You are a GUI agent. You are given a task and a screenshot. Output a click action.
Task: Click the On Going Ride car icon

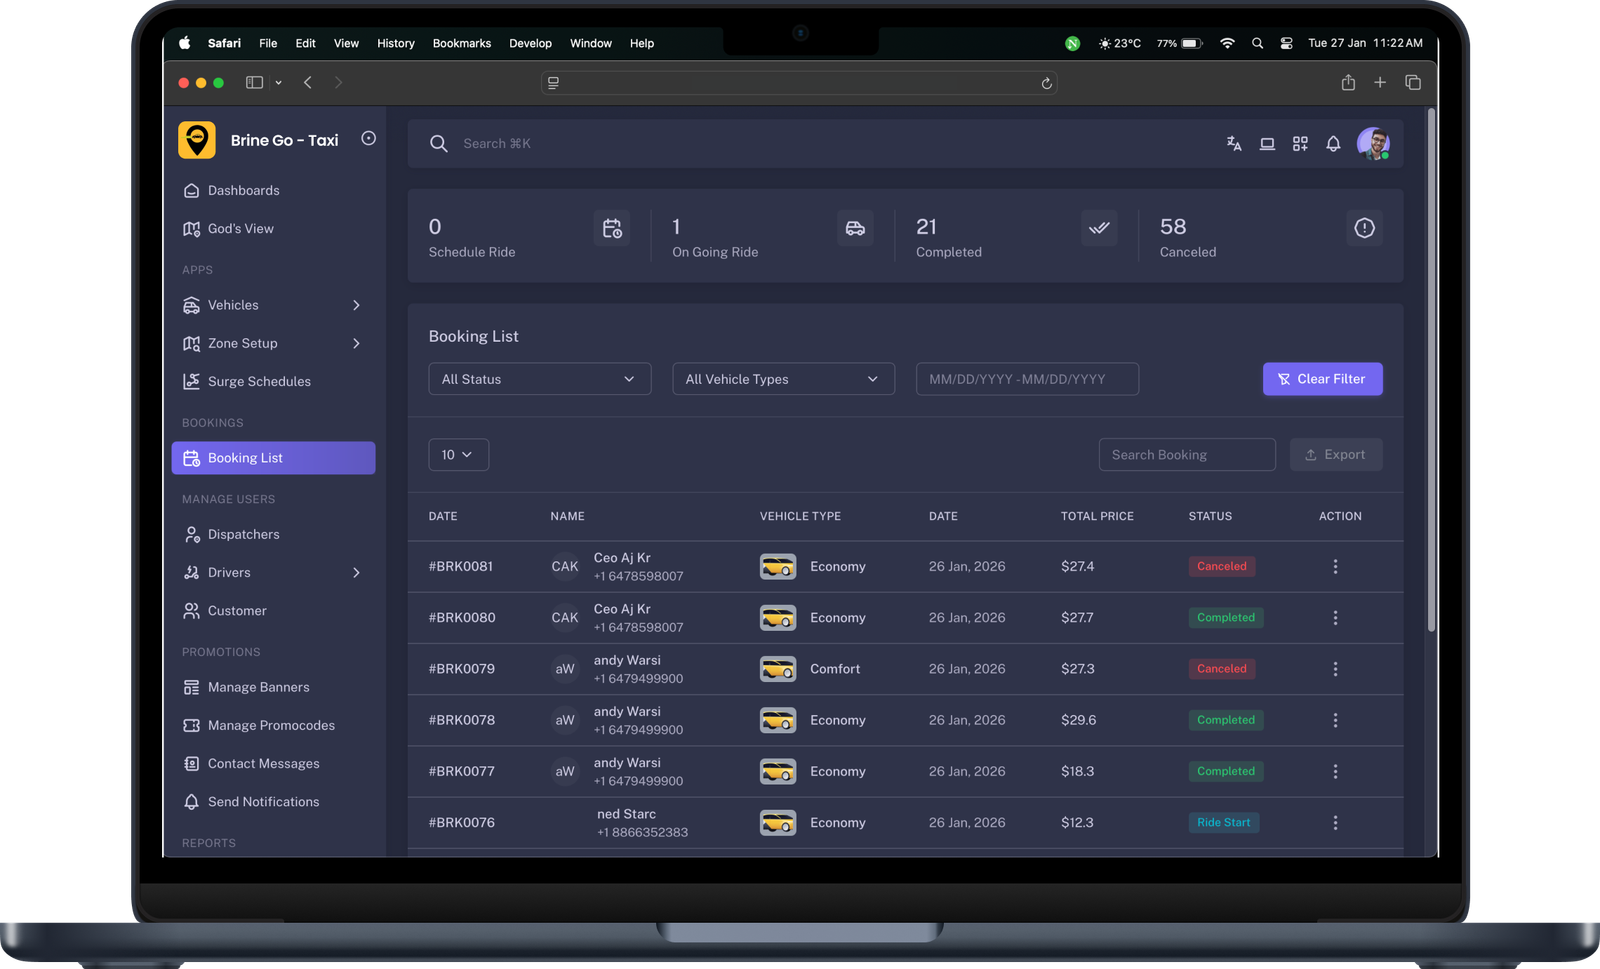(x=855, y=228)
